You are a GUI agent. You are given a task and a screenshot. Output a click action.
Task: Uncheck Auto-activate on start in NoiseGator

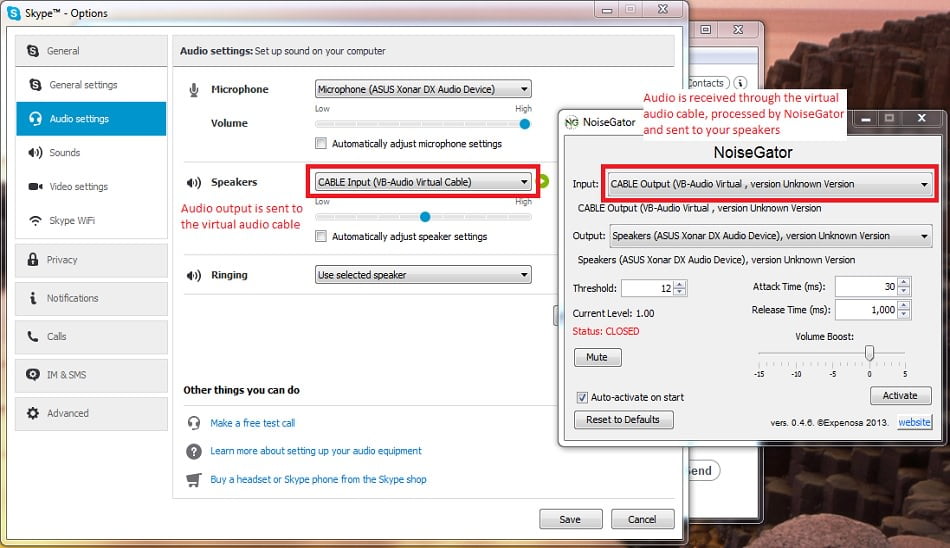(x=582, y=397)
